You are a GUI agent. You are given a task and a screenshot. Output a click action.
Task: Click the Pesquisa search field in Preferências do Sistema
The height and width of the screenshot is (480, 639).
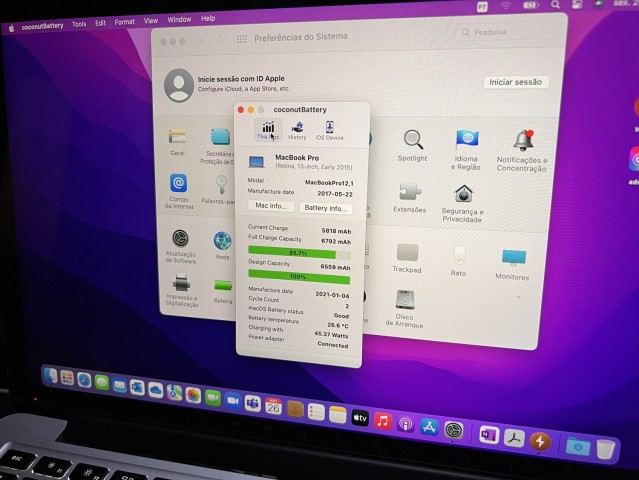pos(505,32)
